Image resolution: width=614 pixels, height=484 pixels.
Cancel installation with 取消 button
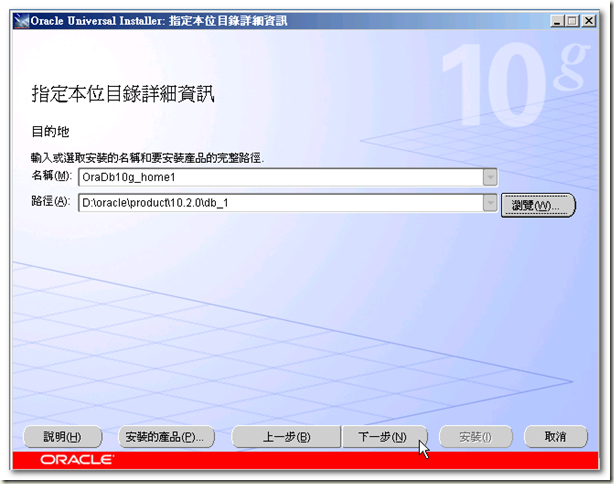pos(556,437)
